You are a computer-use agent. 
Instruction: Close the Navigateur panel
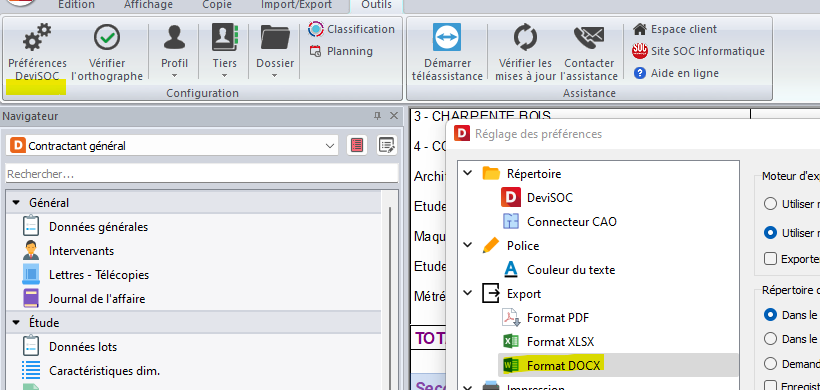[394, 116]
